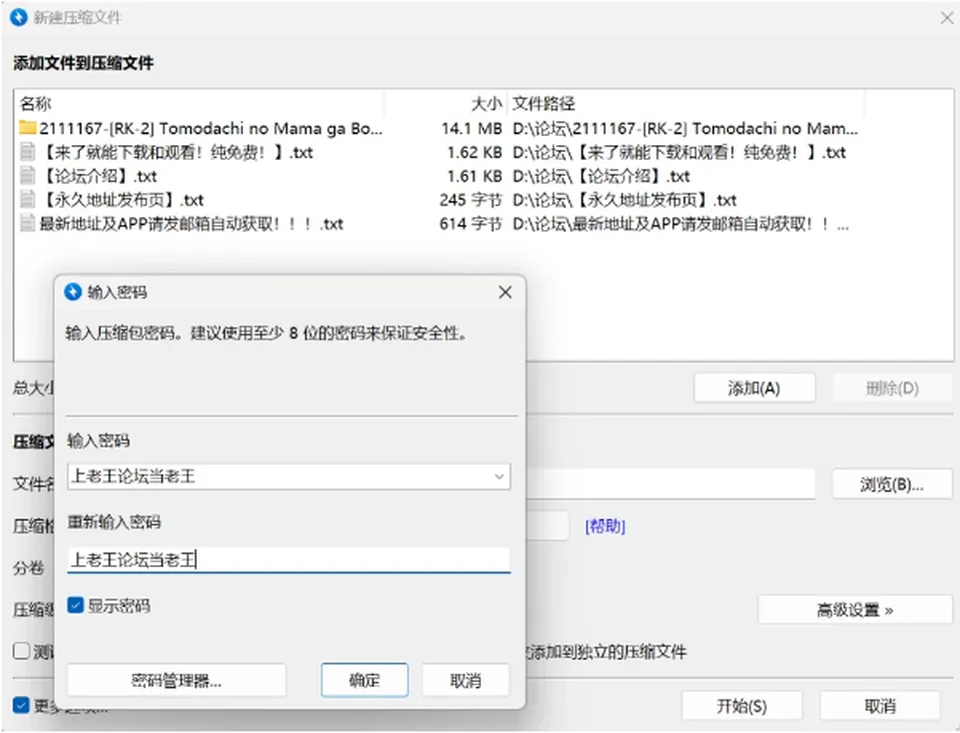Open the 密码管理器 password manager
Image resolution: width=960 pixels, height=733 pixels.
[176, 680]
